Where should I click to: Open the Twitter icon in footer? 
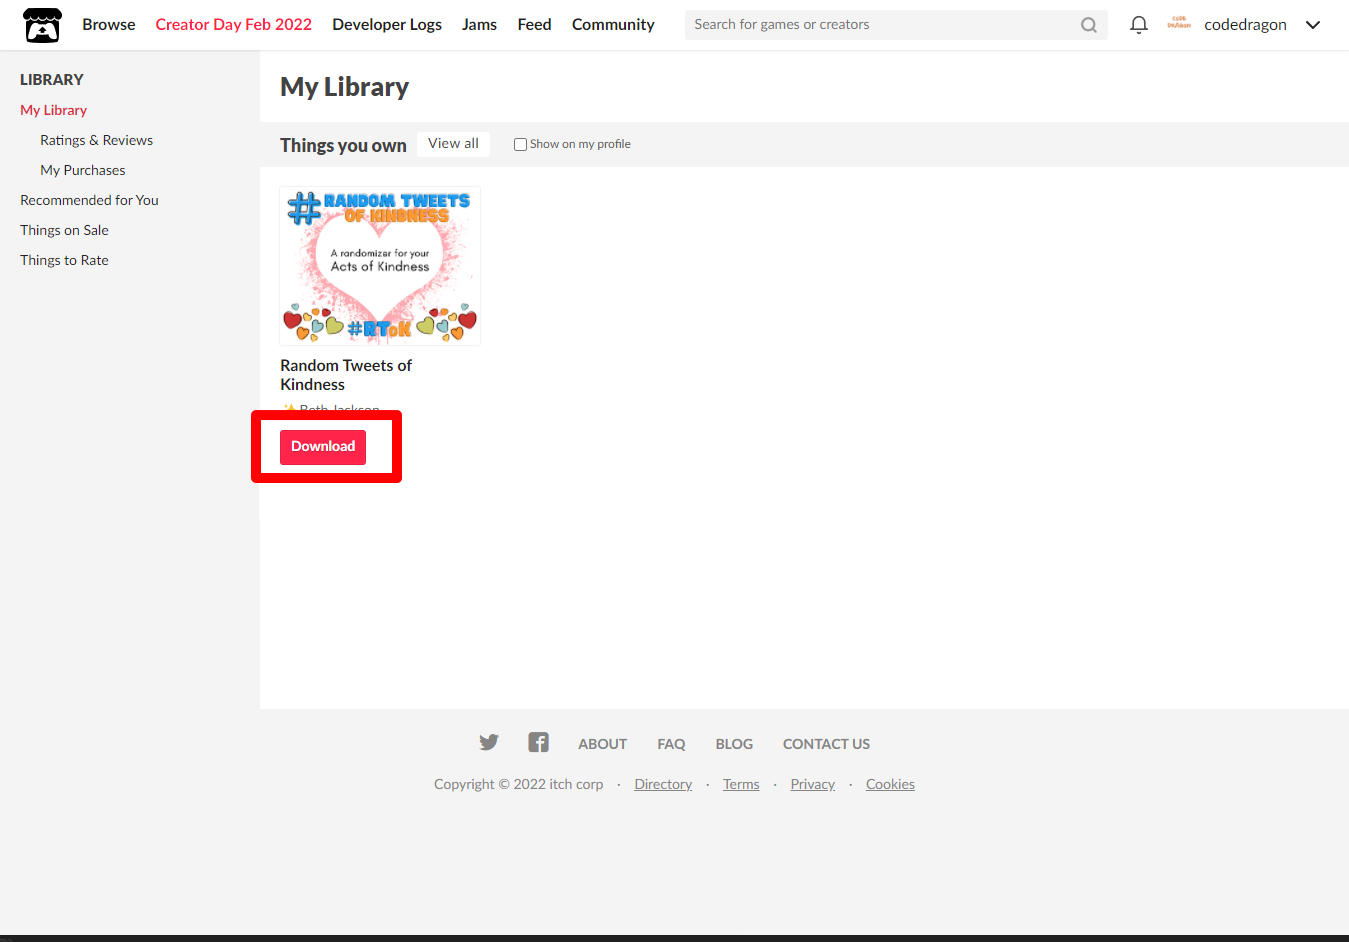(x=488, y=742)
